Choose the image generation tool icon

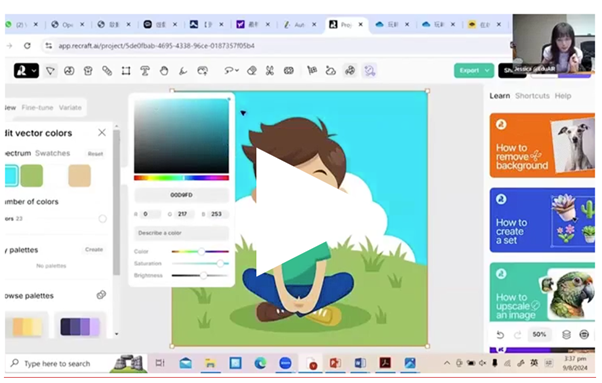[x=69, y=71]
